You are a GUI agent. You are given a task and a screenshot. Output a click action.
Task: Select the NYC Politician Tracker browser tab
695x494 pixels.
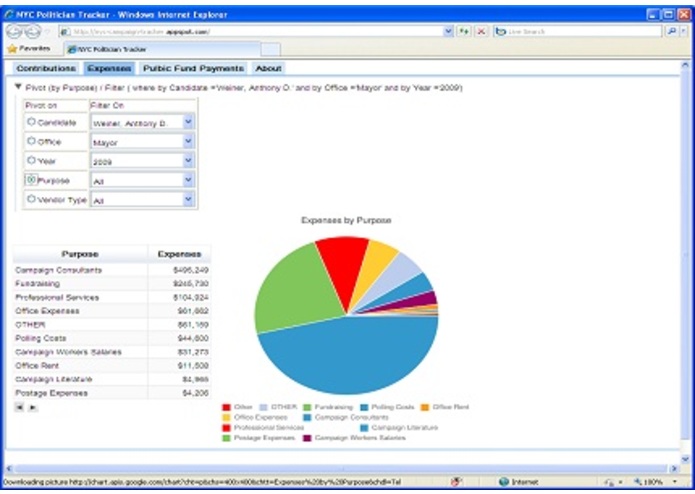coord(162,49)
